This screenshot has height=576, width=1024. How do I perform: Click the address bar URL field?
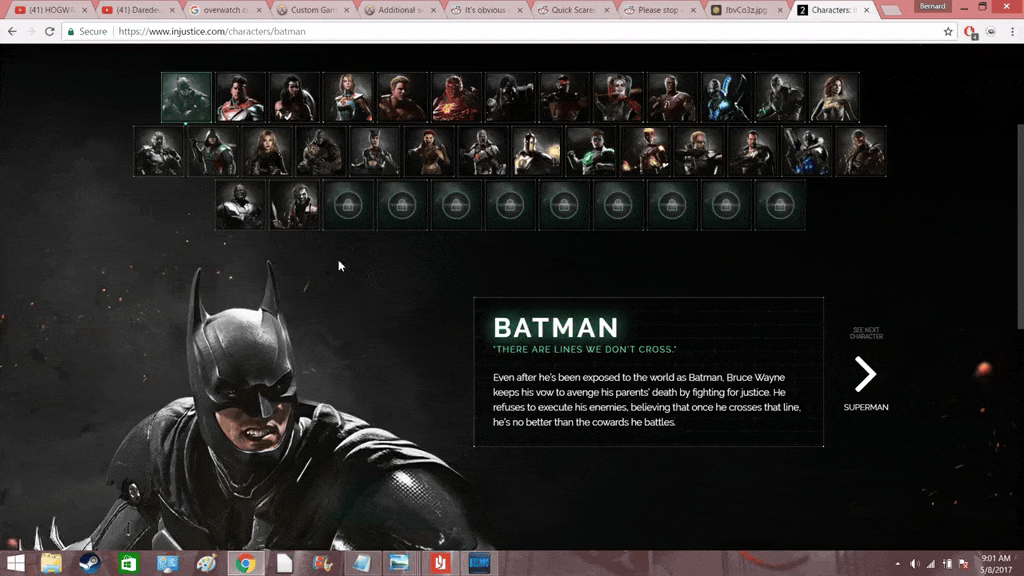[x=500, y=32]
